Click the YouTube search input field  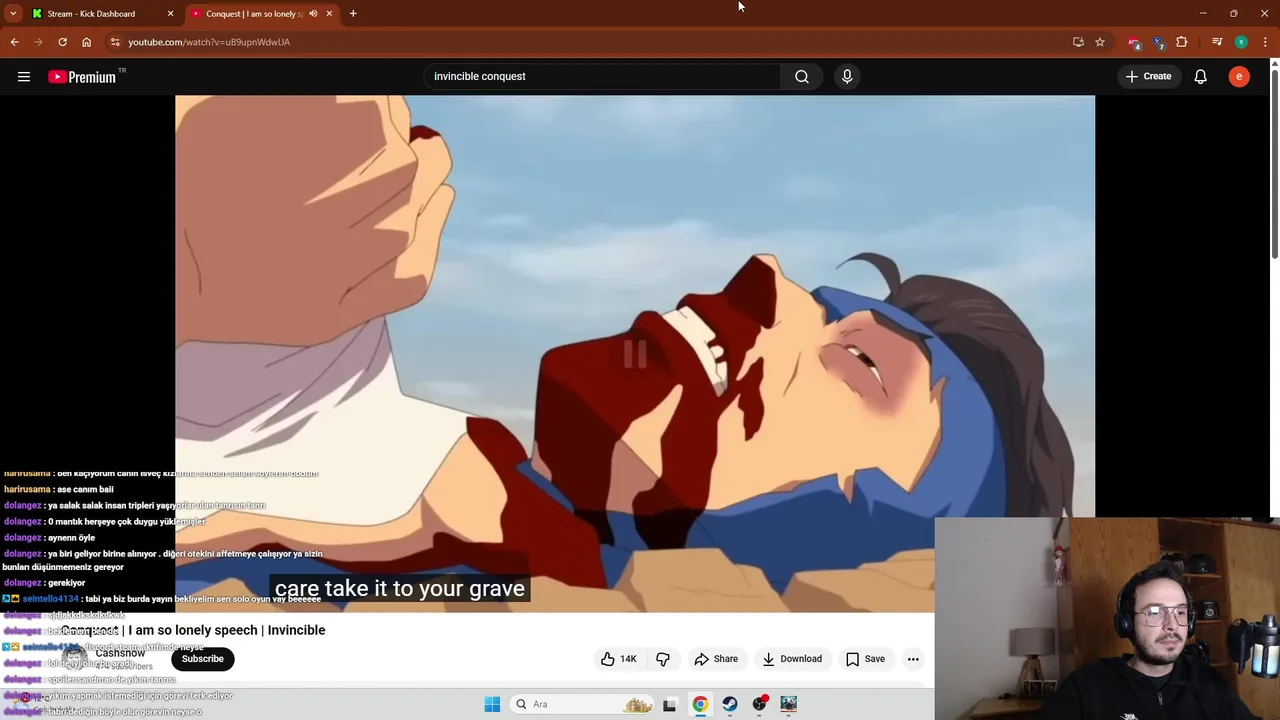pyautogui.click(x=604, y=76)
